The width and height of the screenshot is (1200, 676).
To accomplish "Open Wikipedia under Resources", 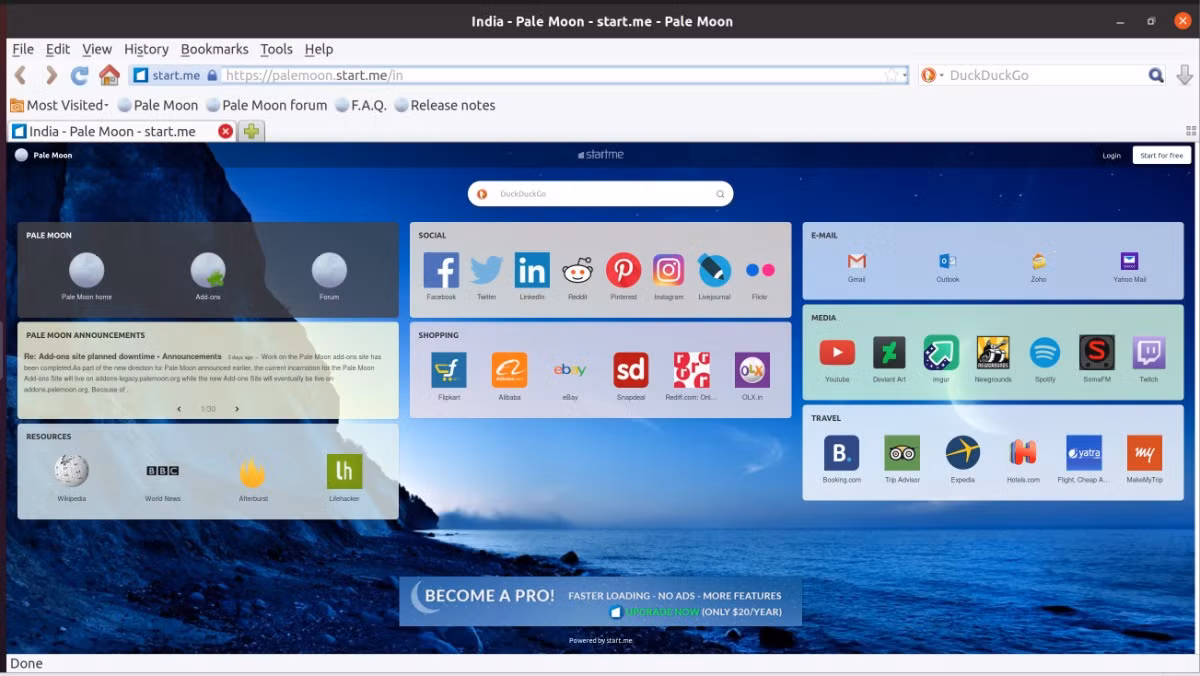I will 71,471.
